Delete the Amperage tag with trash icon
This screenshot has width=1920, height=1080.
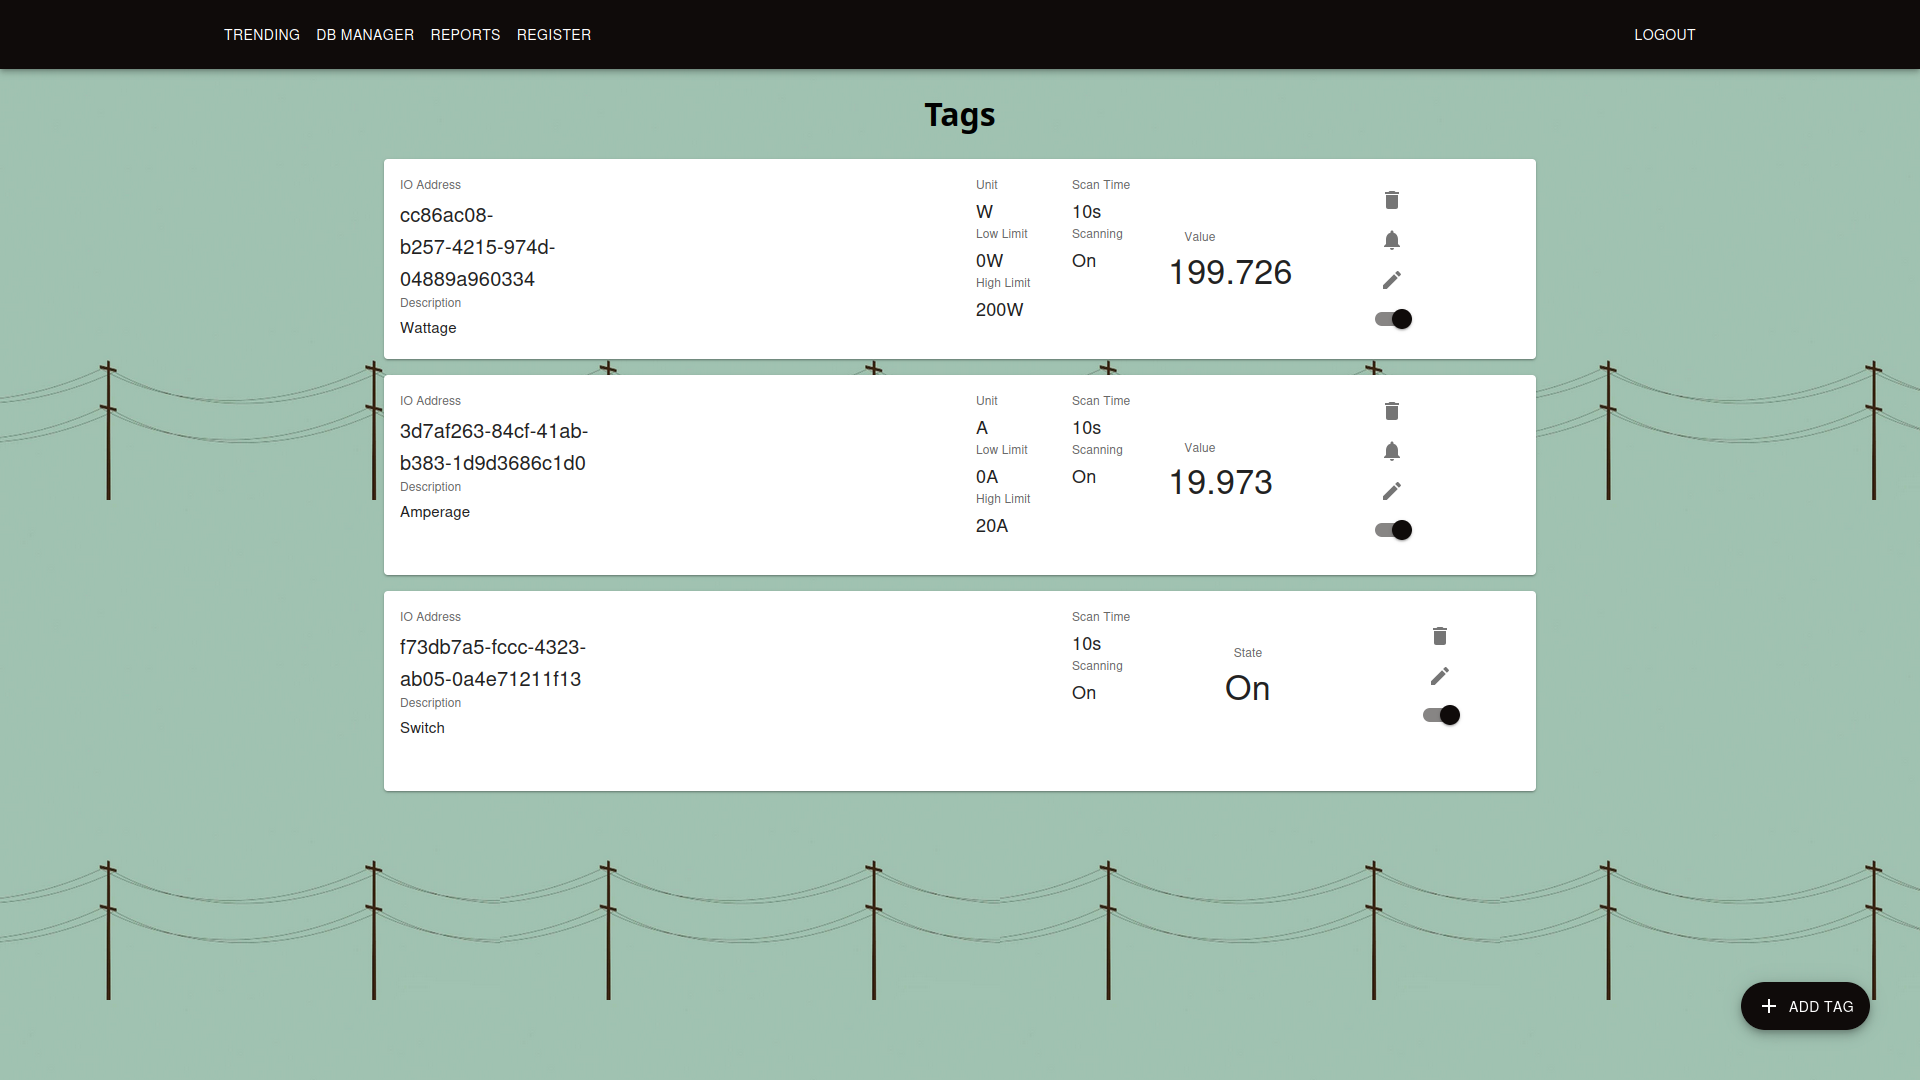click(1392, 411)
